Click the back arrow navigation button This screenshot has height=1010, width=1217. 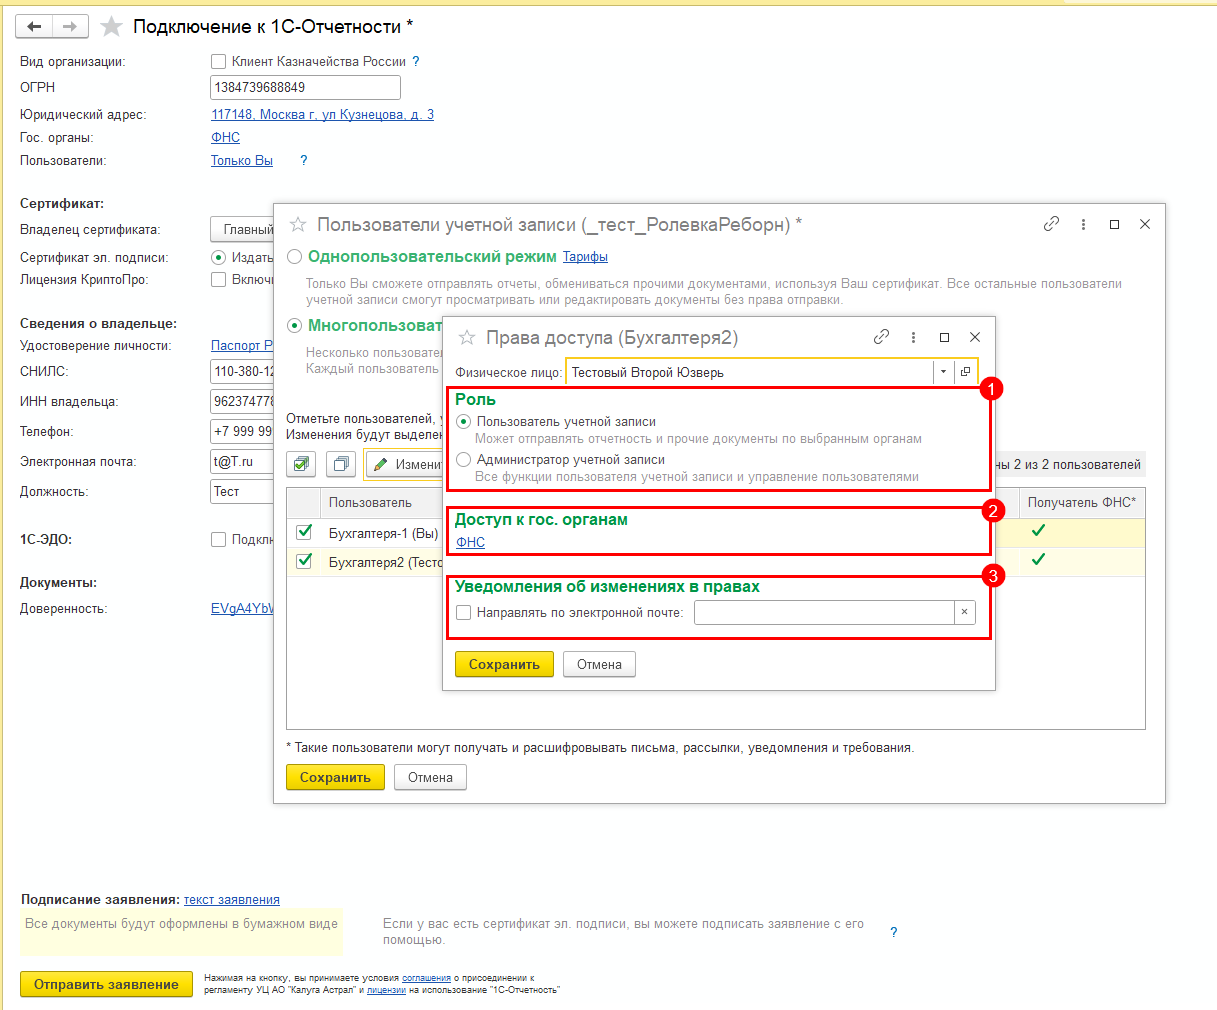[x=35, y=27]
